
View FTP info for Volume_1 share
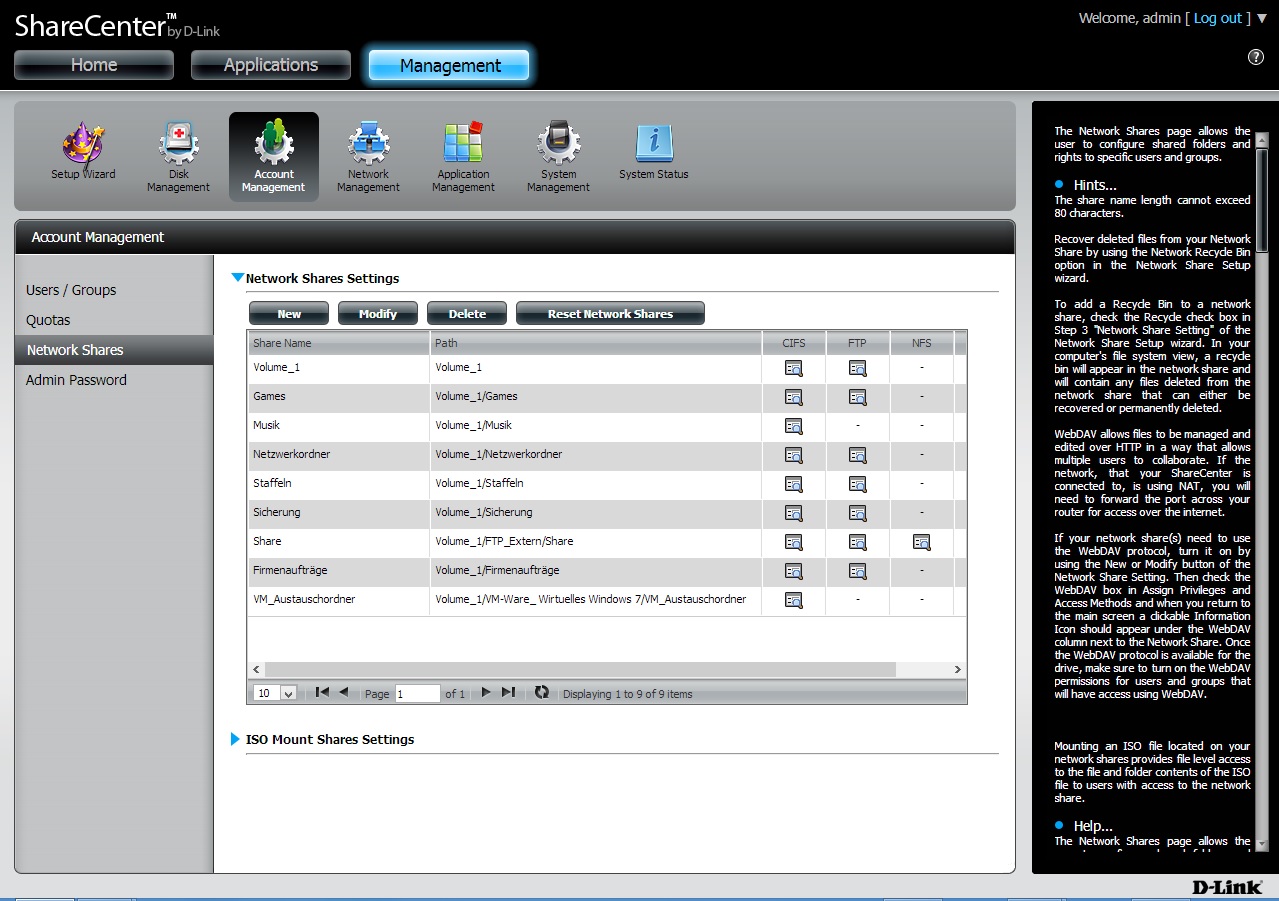pos(857,368)
